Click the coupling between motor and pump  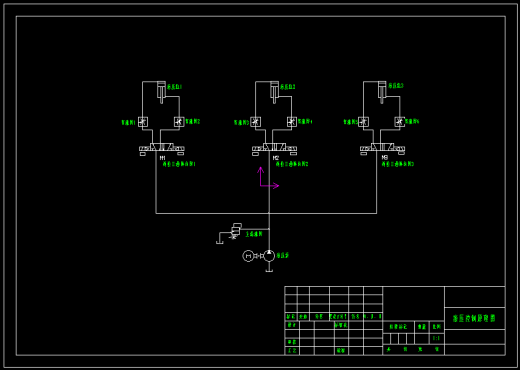click(x=259, y=256)
